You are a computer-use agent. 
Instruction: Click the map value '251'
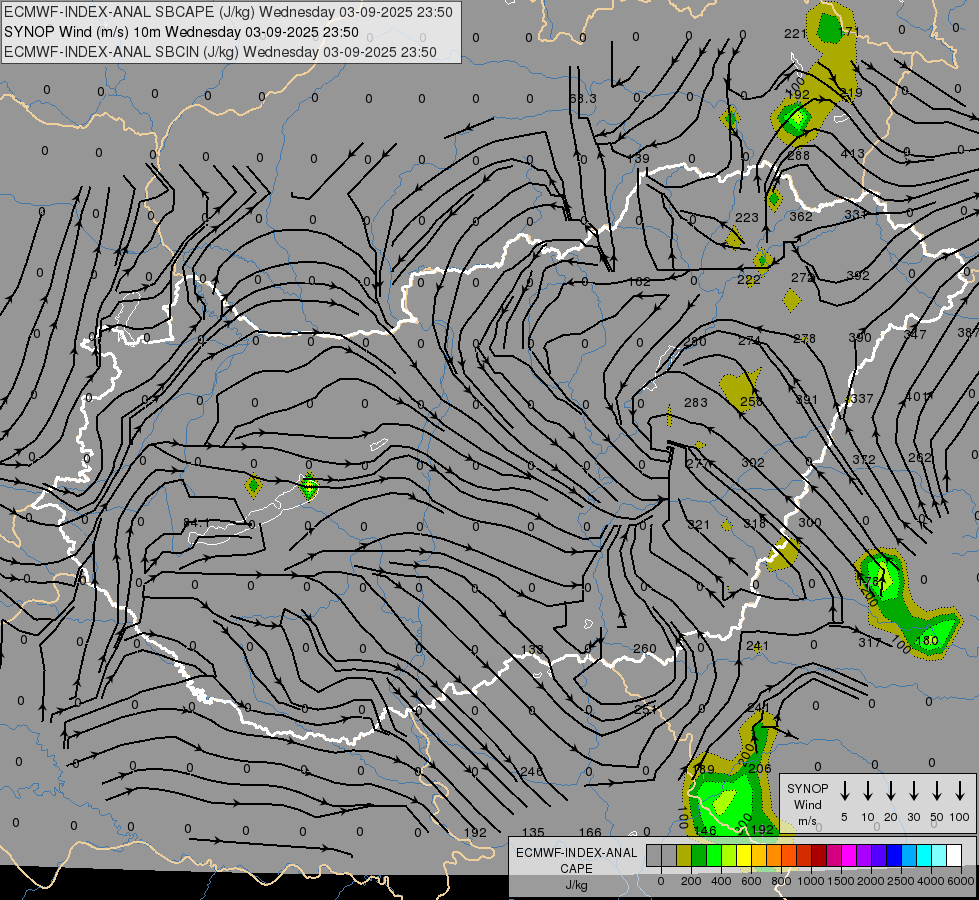pyautogui.click(x=645, y=710)
